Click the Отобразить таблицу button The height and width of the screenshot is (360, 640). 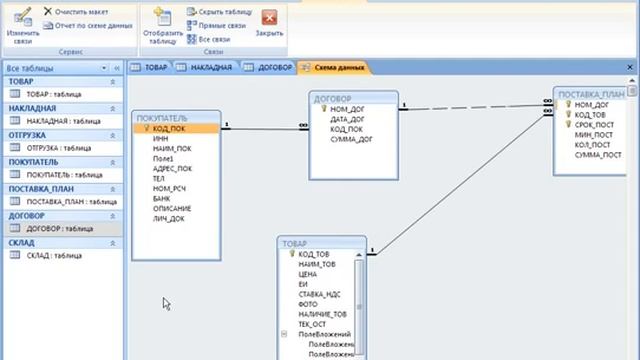(162, 27)
